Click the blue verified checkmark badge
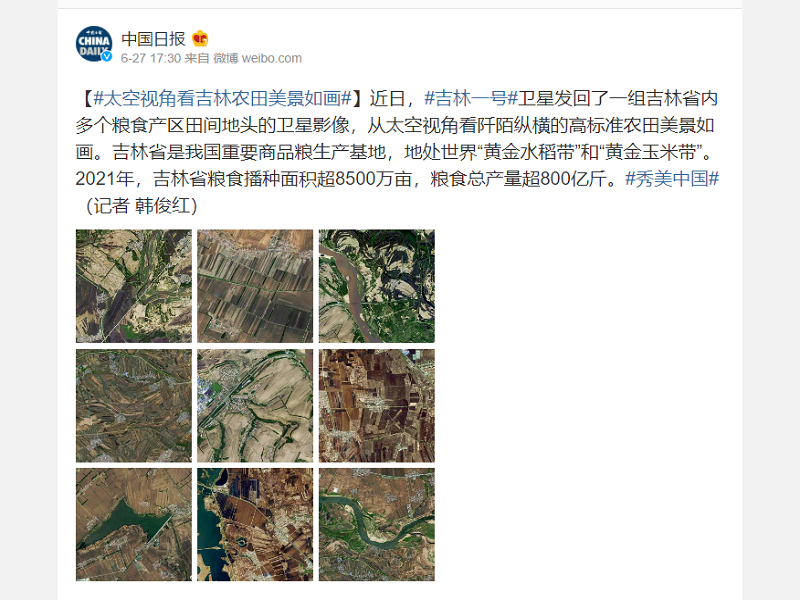800x600 pixels. click(106, 56)
